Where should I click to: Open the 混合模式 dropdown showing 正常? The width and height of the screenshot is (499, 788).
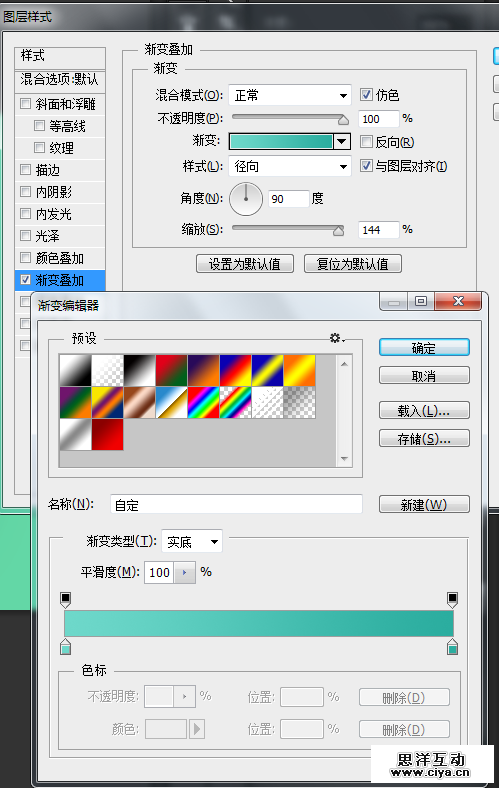289,95
